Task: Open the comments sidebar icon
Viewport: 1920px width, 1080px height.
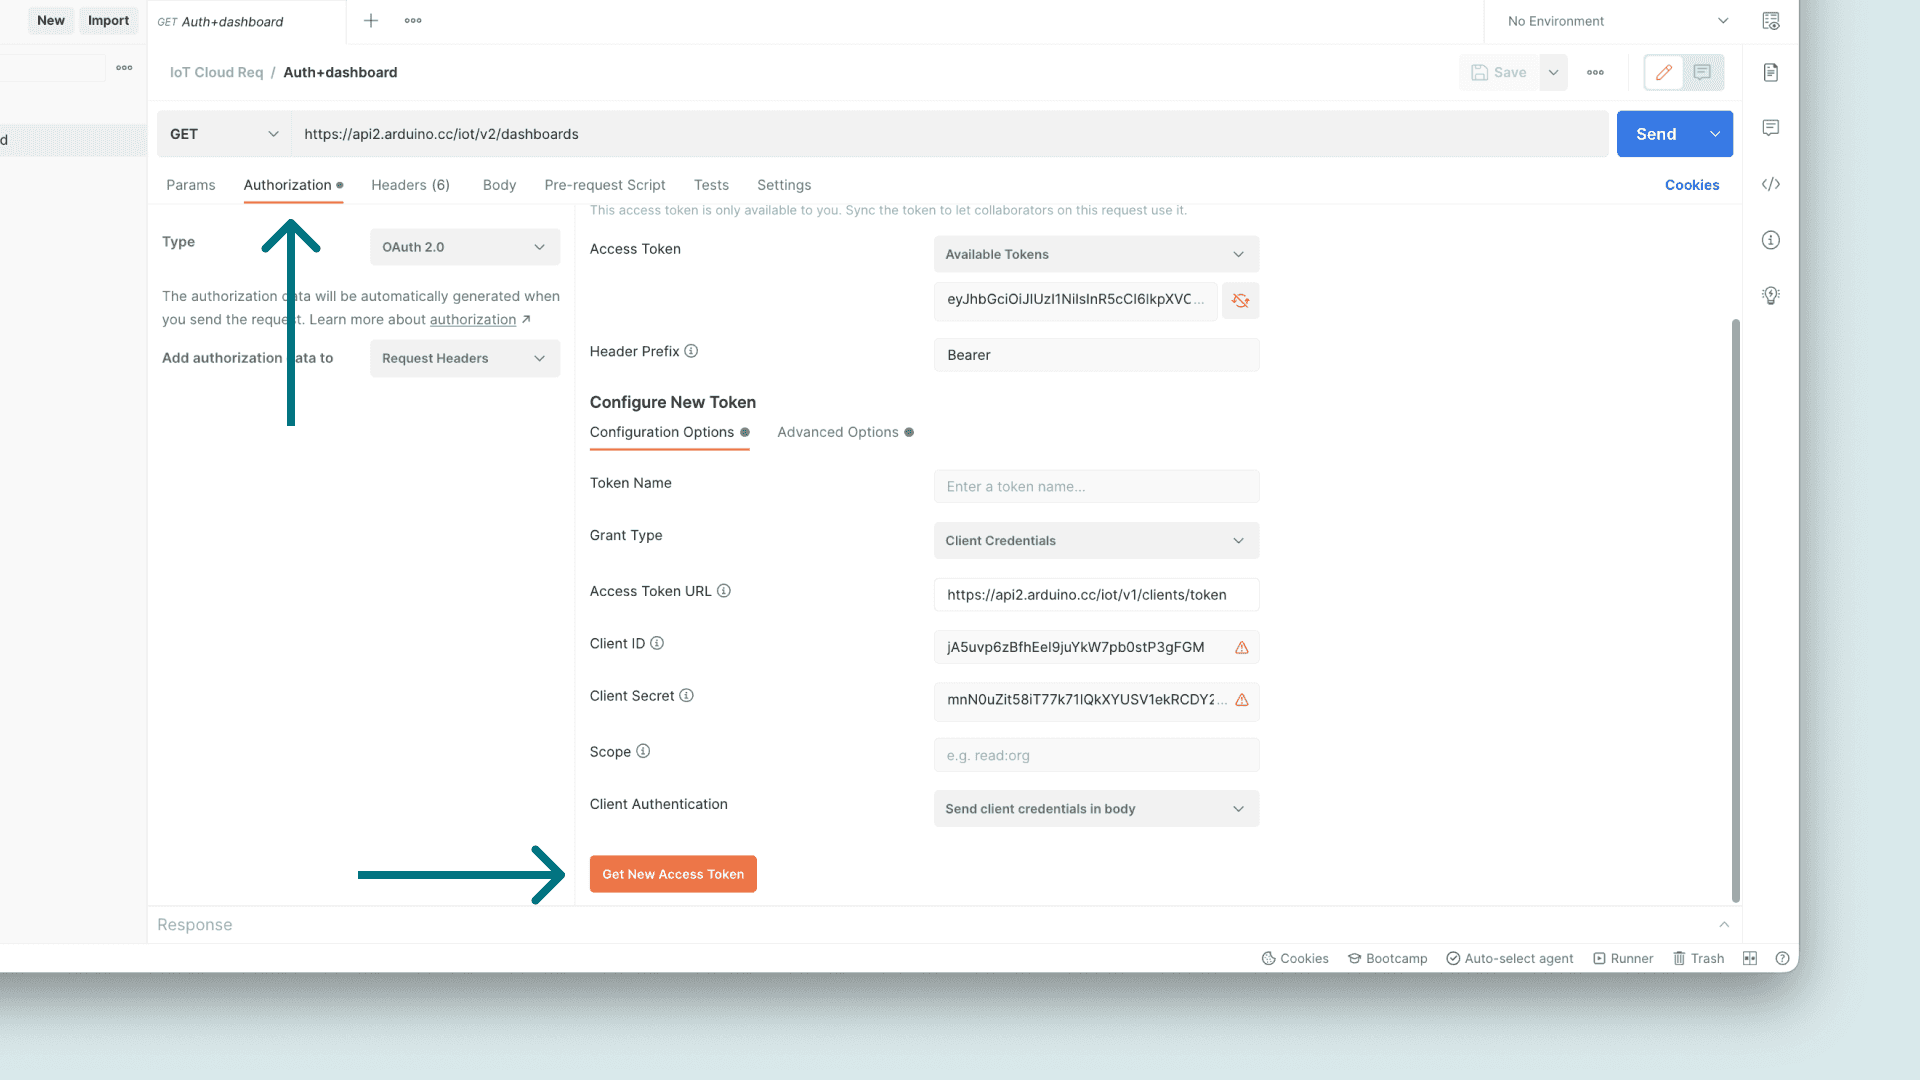Action: click(1771, 128)
